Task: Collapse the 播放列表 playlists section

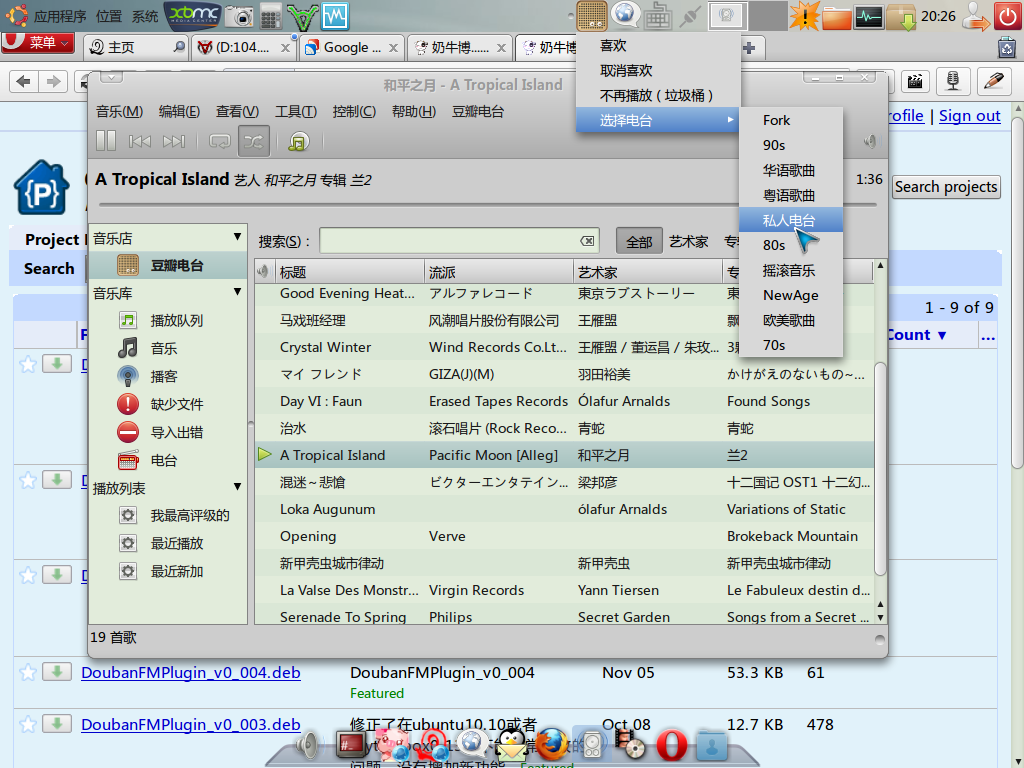Action: [237, 487]
